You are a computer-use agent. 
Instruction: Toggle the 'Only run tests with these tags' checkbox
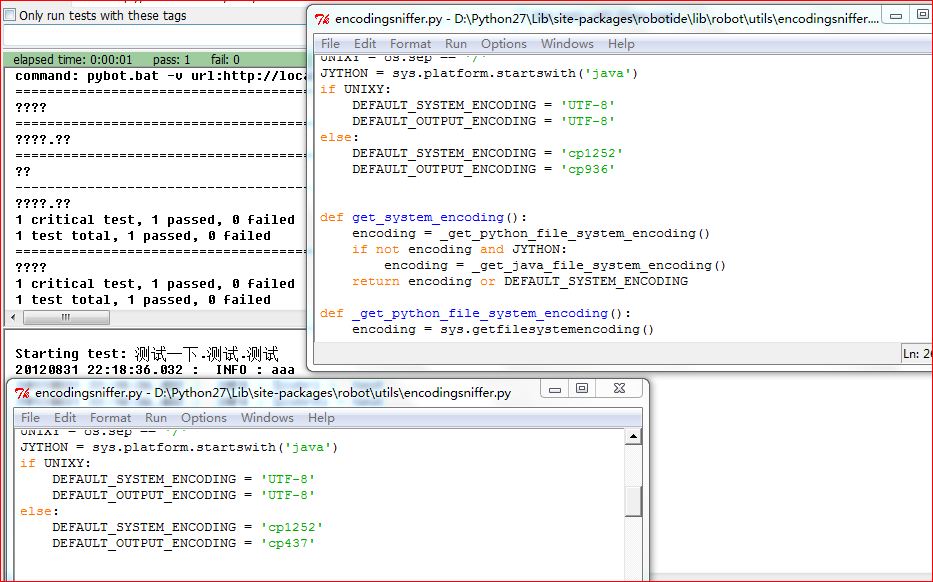pos(10,16)
